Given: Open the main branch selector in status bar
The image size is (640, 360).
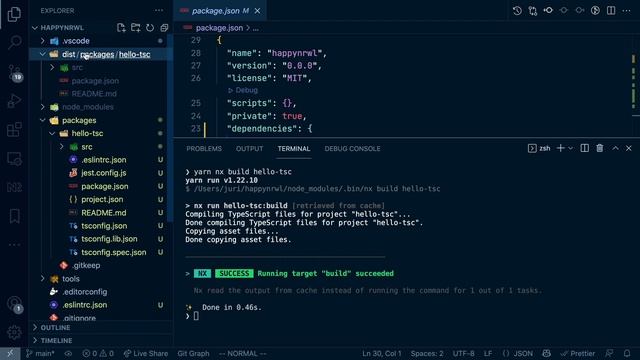Looking at the screenshot, I should click(40, 353).
